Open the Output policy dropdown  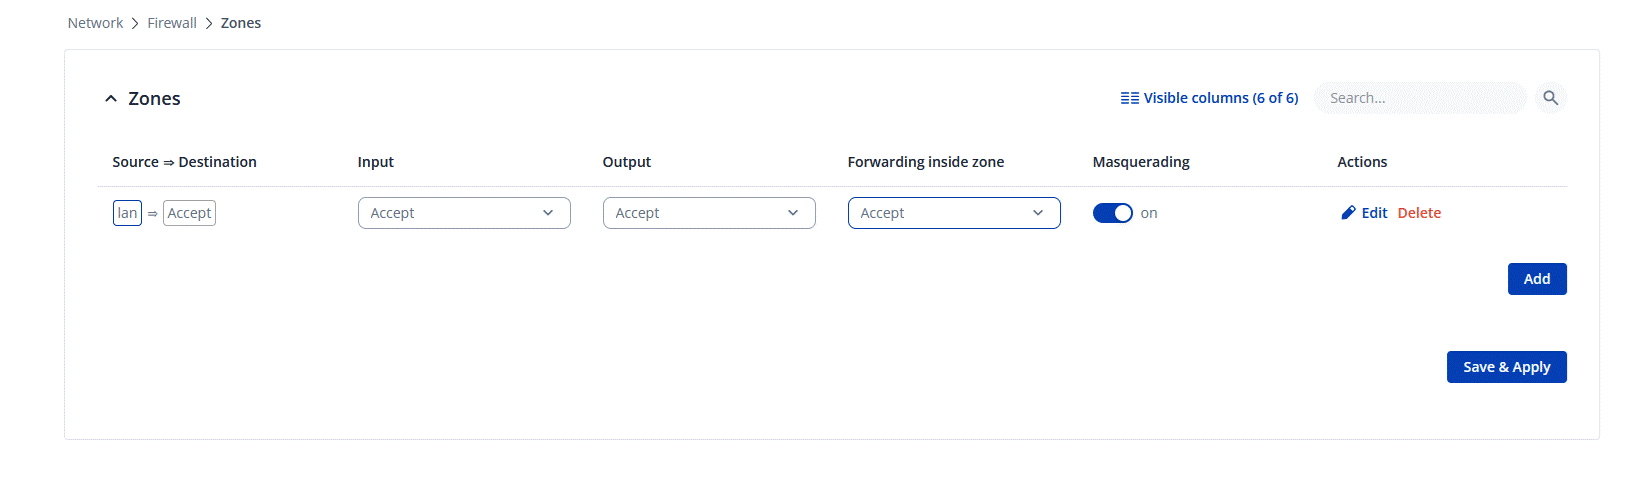(709, 213)
